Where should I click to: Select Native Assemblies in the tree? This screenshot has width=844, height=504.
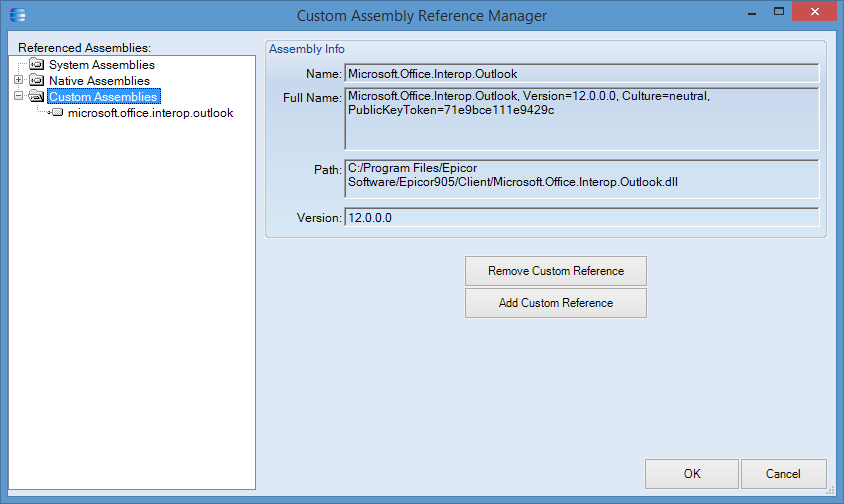point(100,81)
